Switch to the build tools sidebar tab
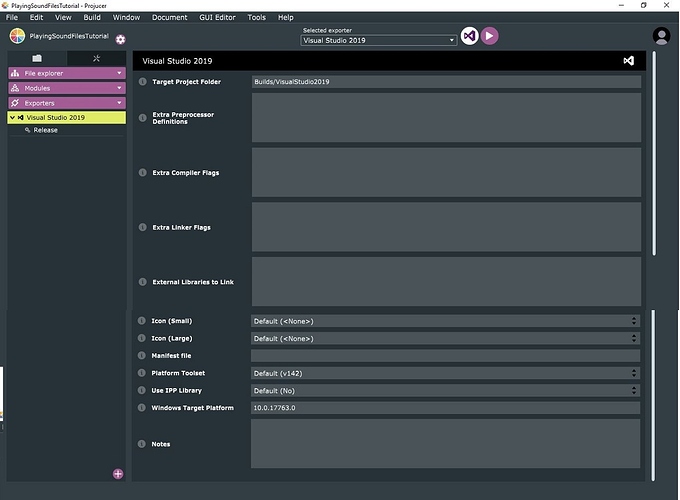The image size is (680, 500). pos(96,58)
